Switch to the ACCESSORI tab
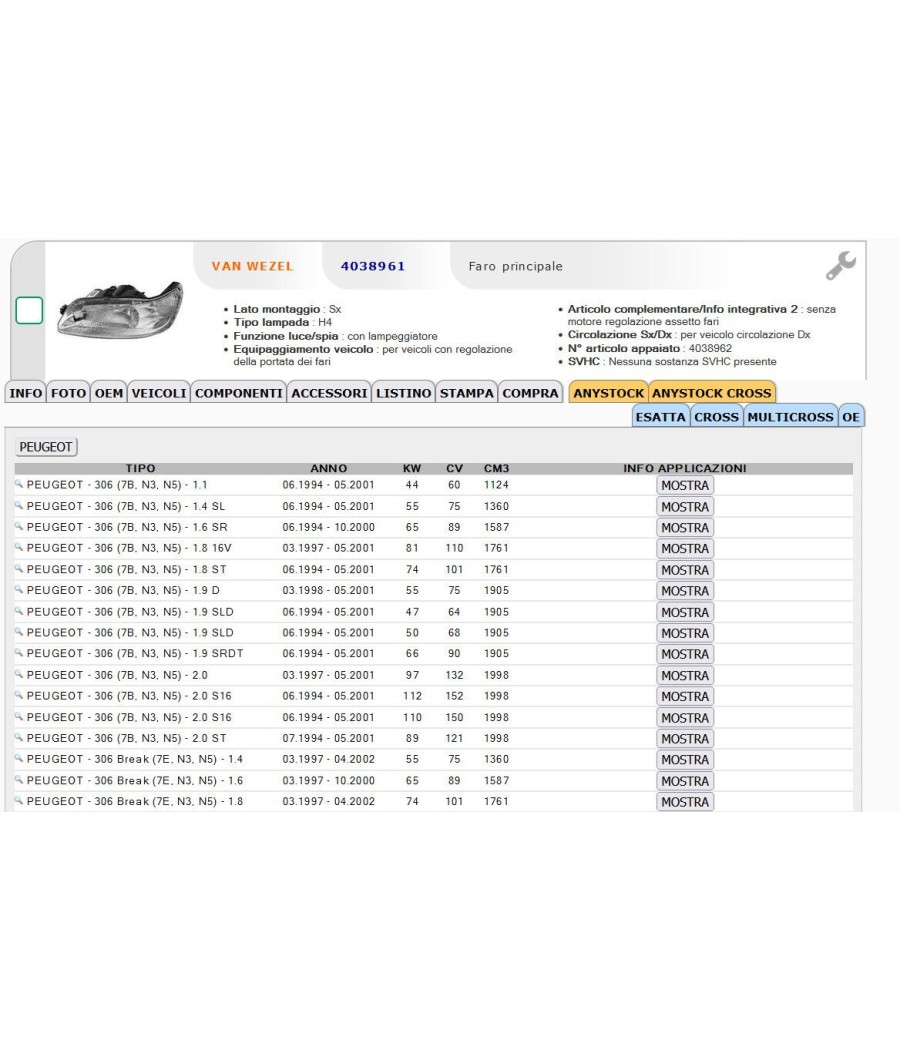 coord(329,393)
